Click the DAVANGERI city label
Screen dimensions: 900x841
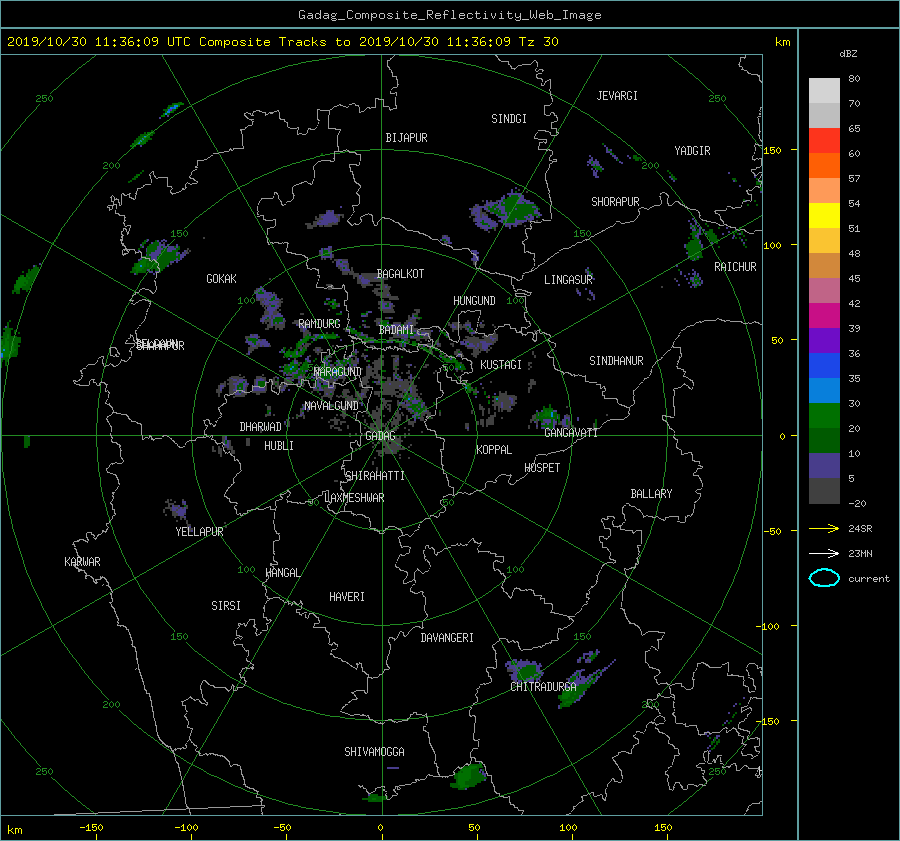[x=447, y=638]
